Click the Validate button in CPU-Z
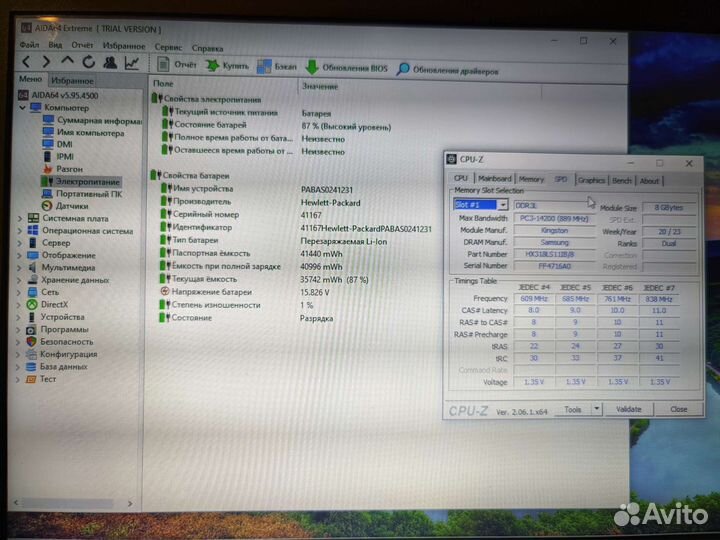The height and width of the screenshot is (540, 720). click(629, 409)
